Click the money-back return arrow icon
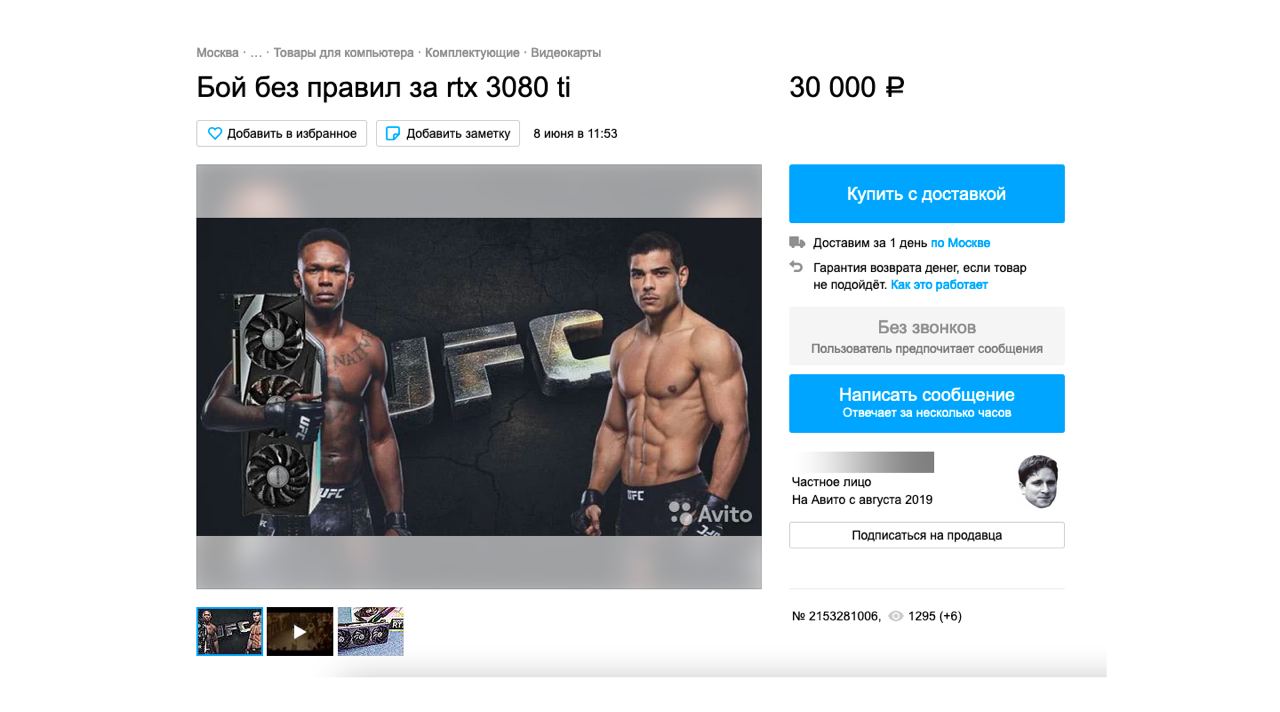The image size is (1280, 712). point(797,267)
